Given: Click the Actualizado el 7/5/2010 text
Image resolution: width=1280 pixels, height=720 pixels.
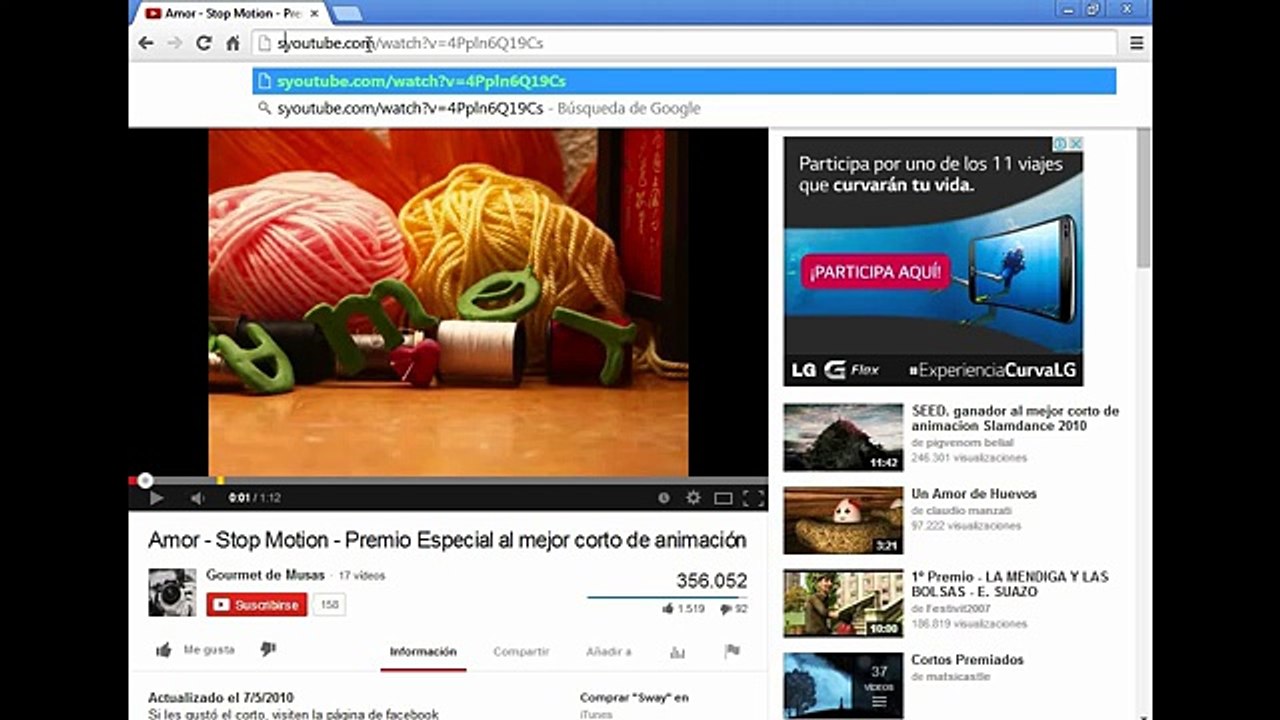Looking at the screenshot, I should [x=221, y=698].
